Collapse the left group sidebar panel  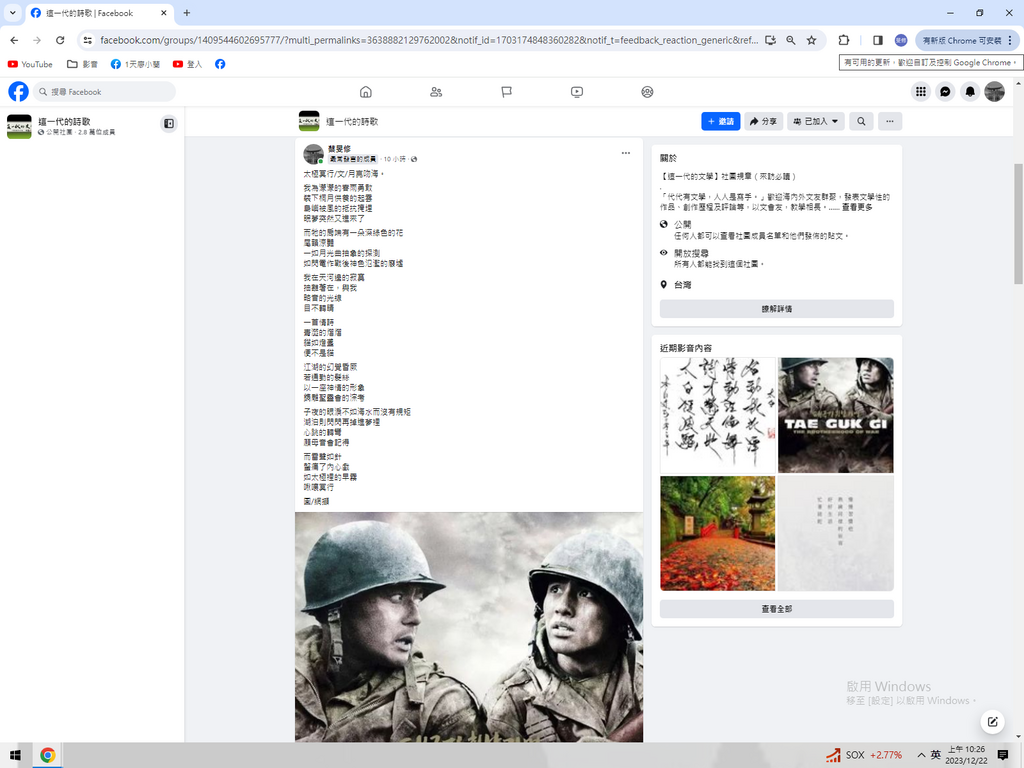pos(169,123)
